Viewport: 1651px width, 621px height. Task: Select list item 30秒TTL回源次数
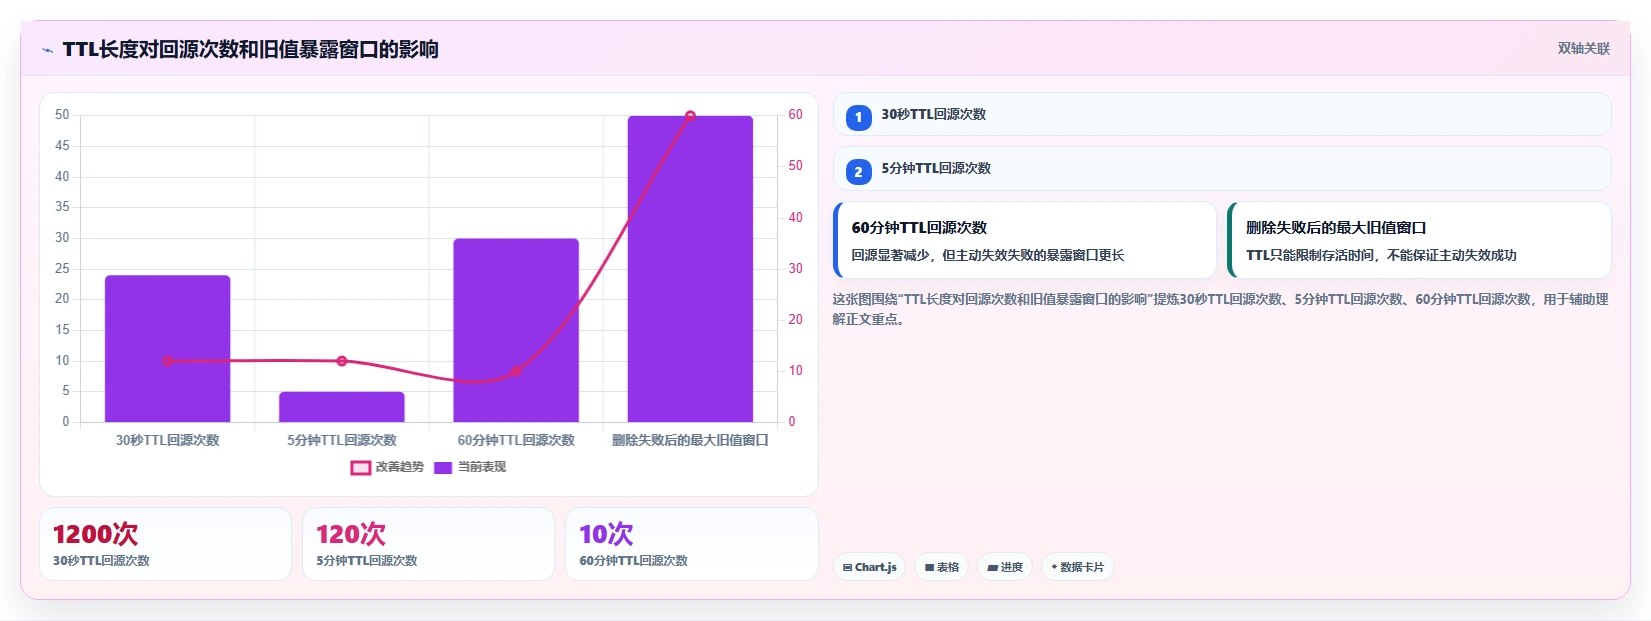[1222, 114]
